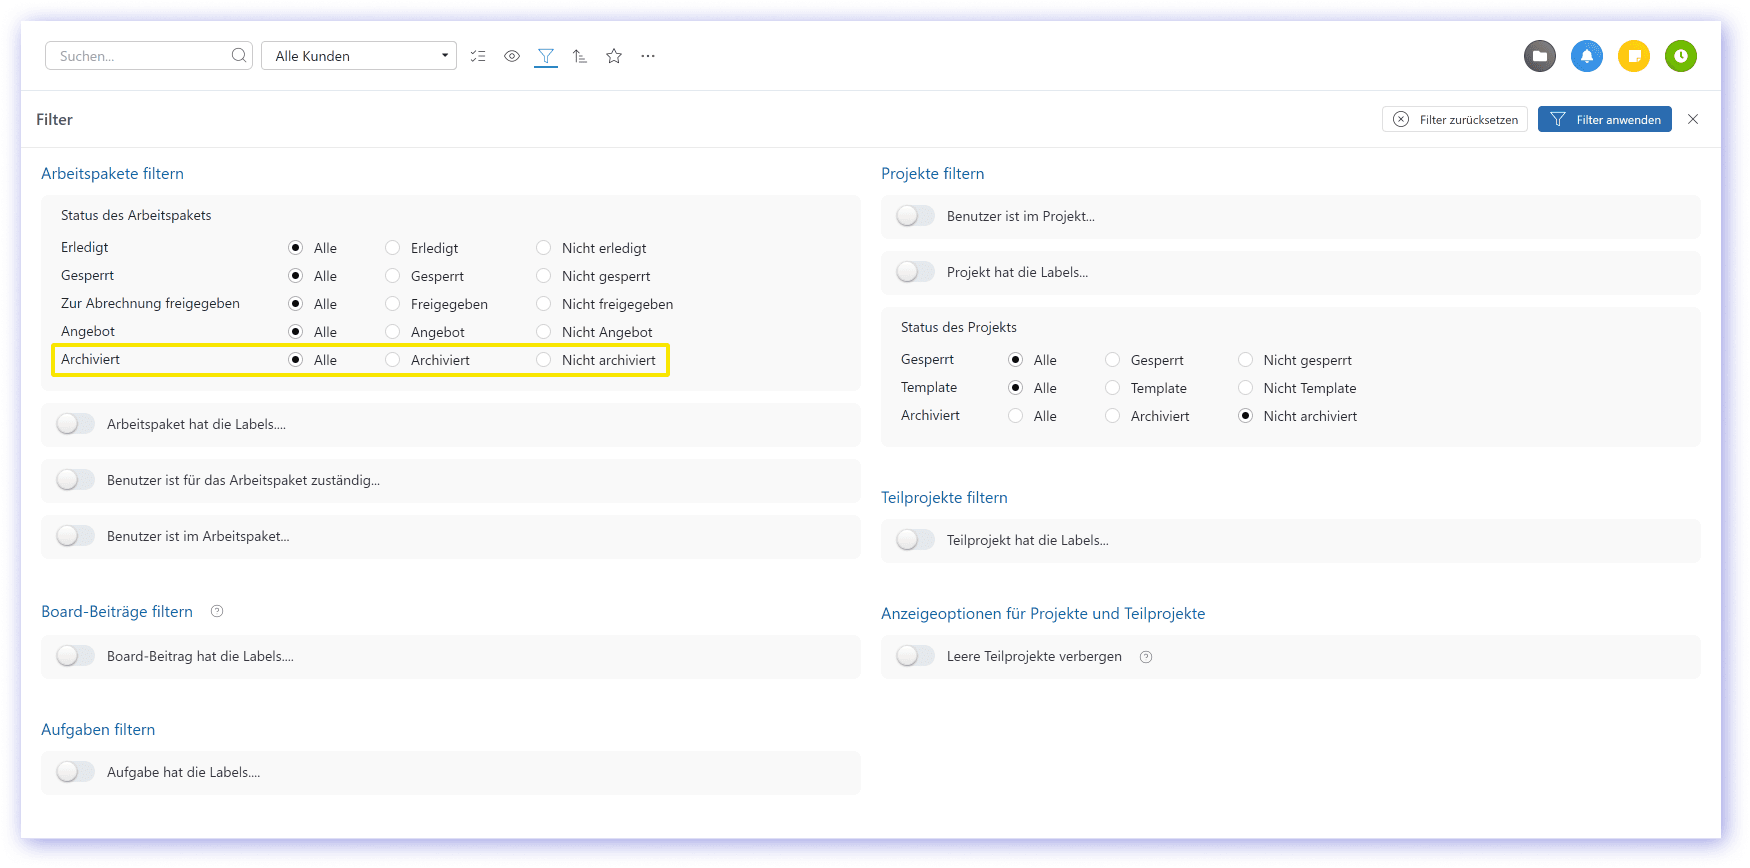The image size is (1750, 868).
Task: Click the sort order icon in the toolbar
Action: (580, 56)
